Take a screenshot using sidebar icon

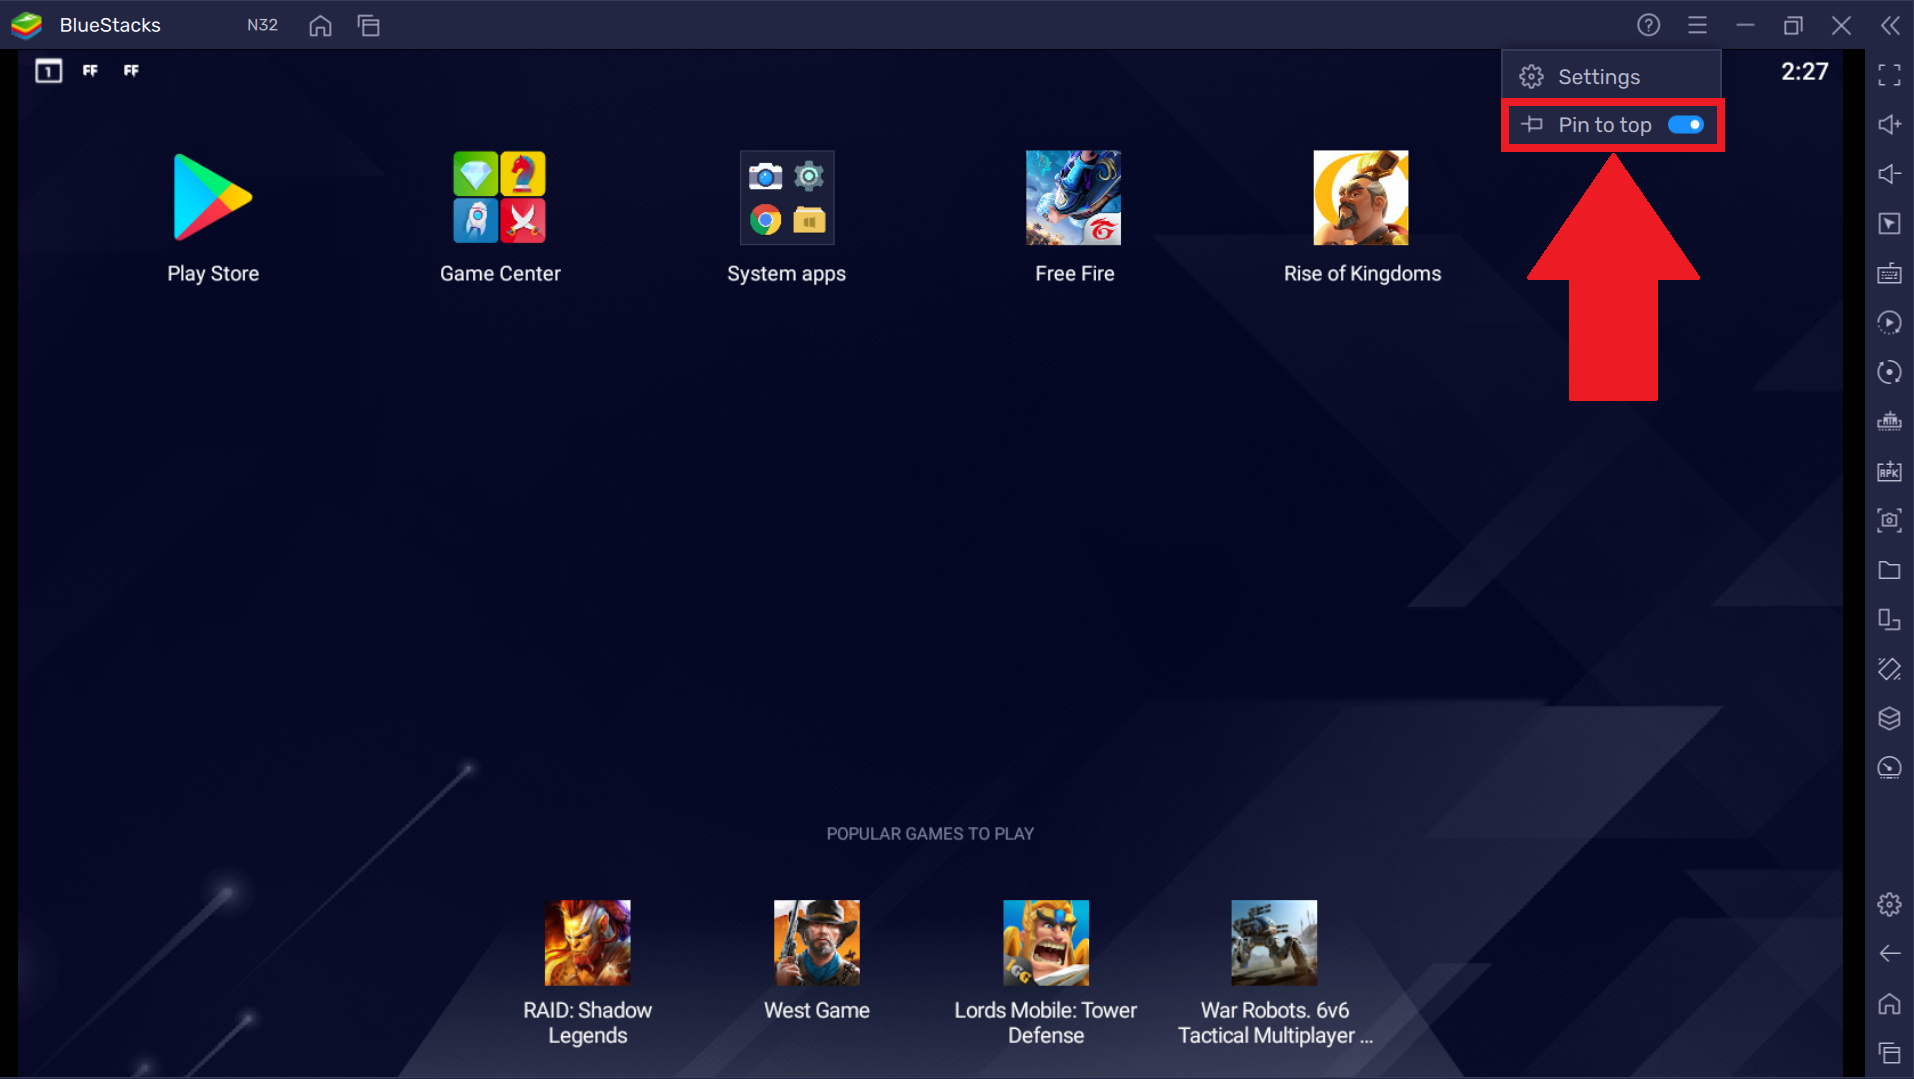pyautogui.click(x=1888, y=520)
